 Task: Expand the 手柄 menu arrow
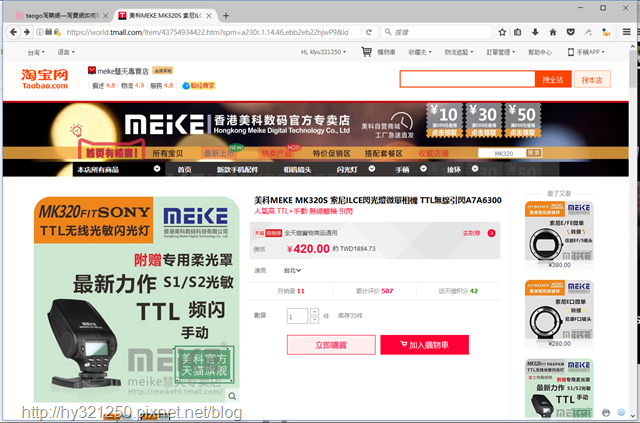point(423,169)
